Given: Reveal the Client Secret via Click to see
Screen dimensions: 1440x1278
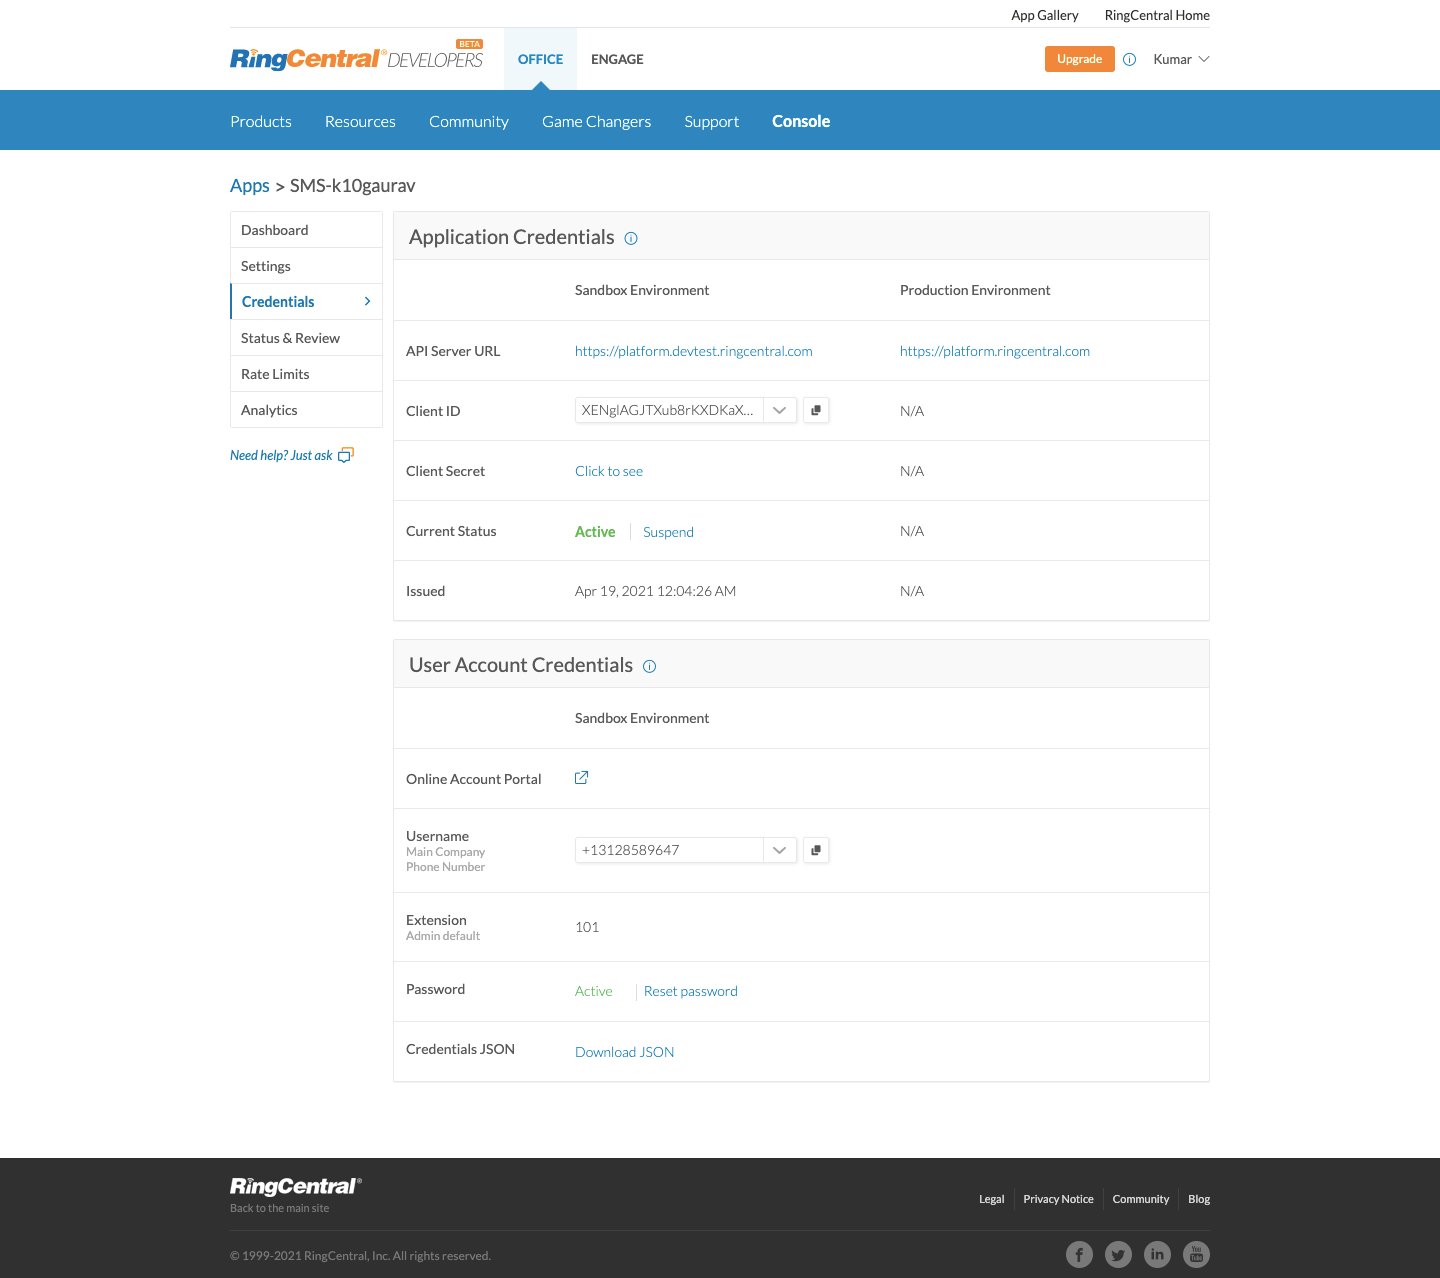Looking at the screenshot, I should [x=609, y=471].
